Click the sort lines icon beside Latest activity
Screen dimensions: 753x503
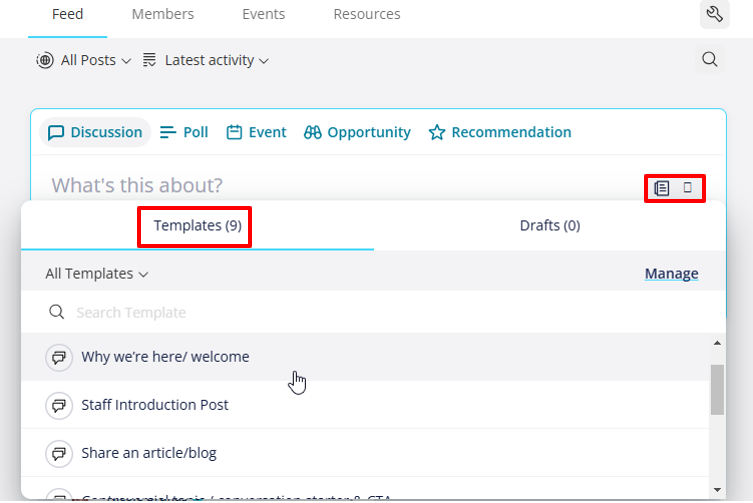pyautogui.click(x=149, y=60)
